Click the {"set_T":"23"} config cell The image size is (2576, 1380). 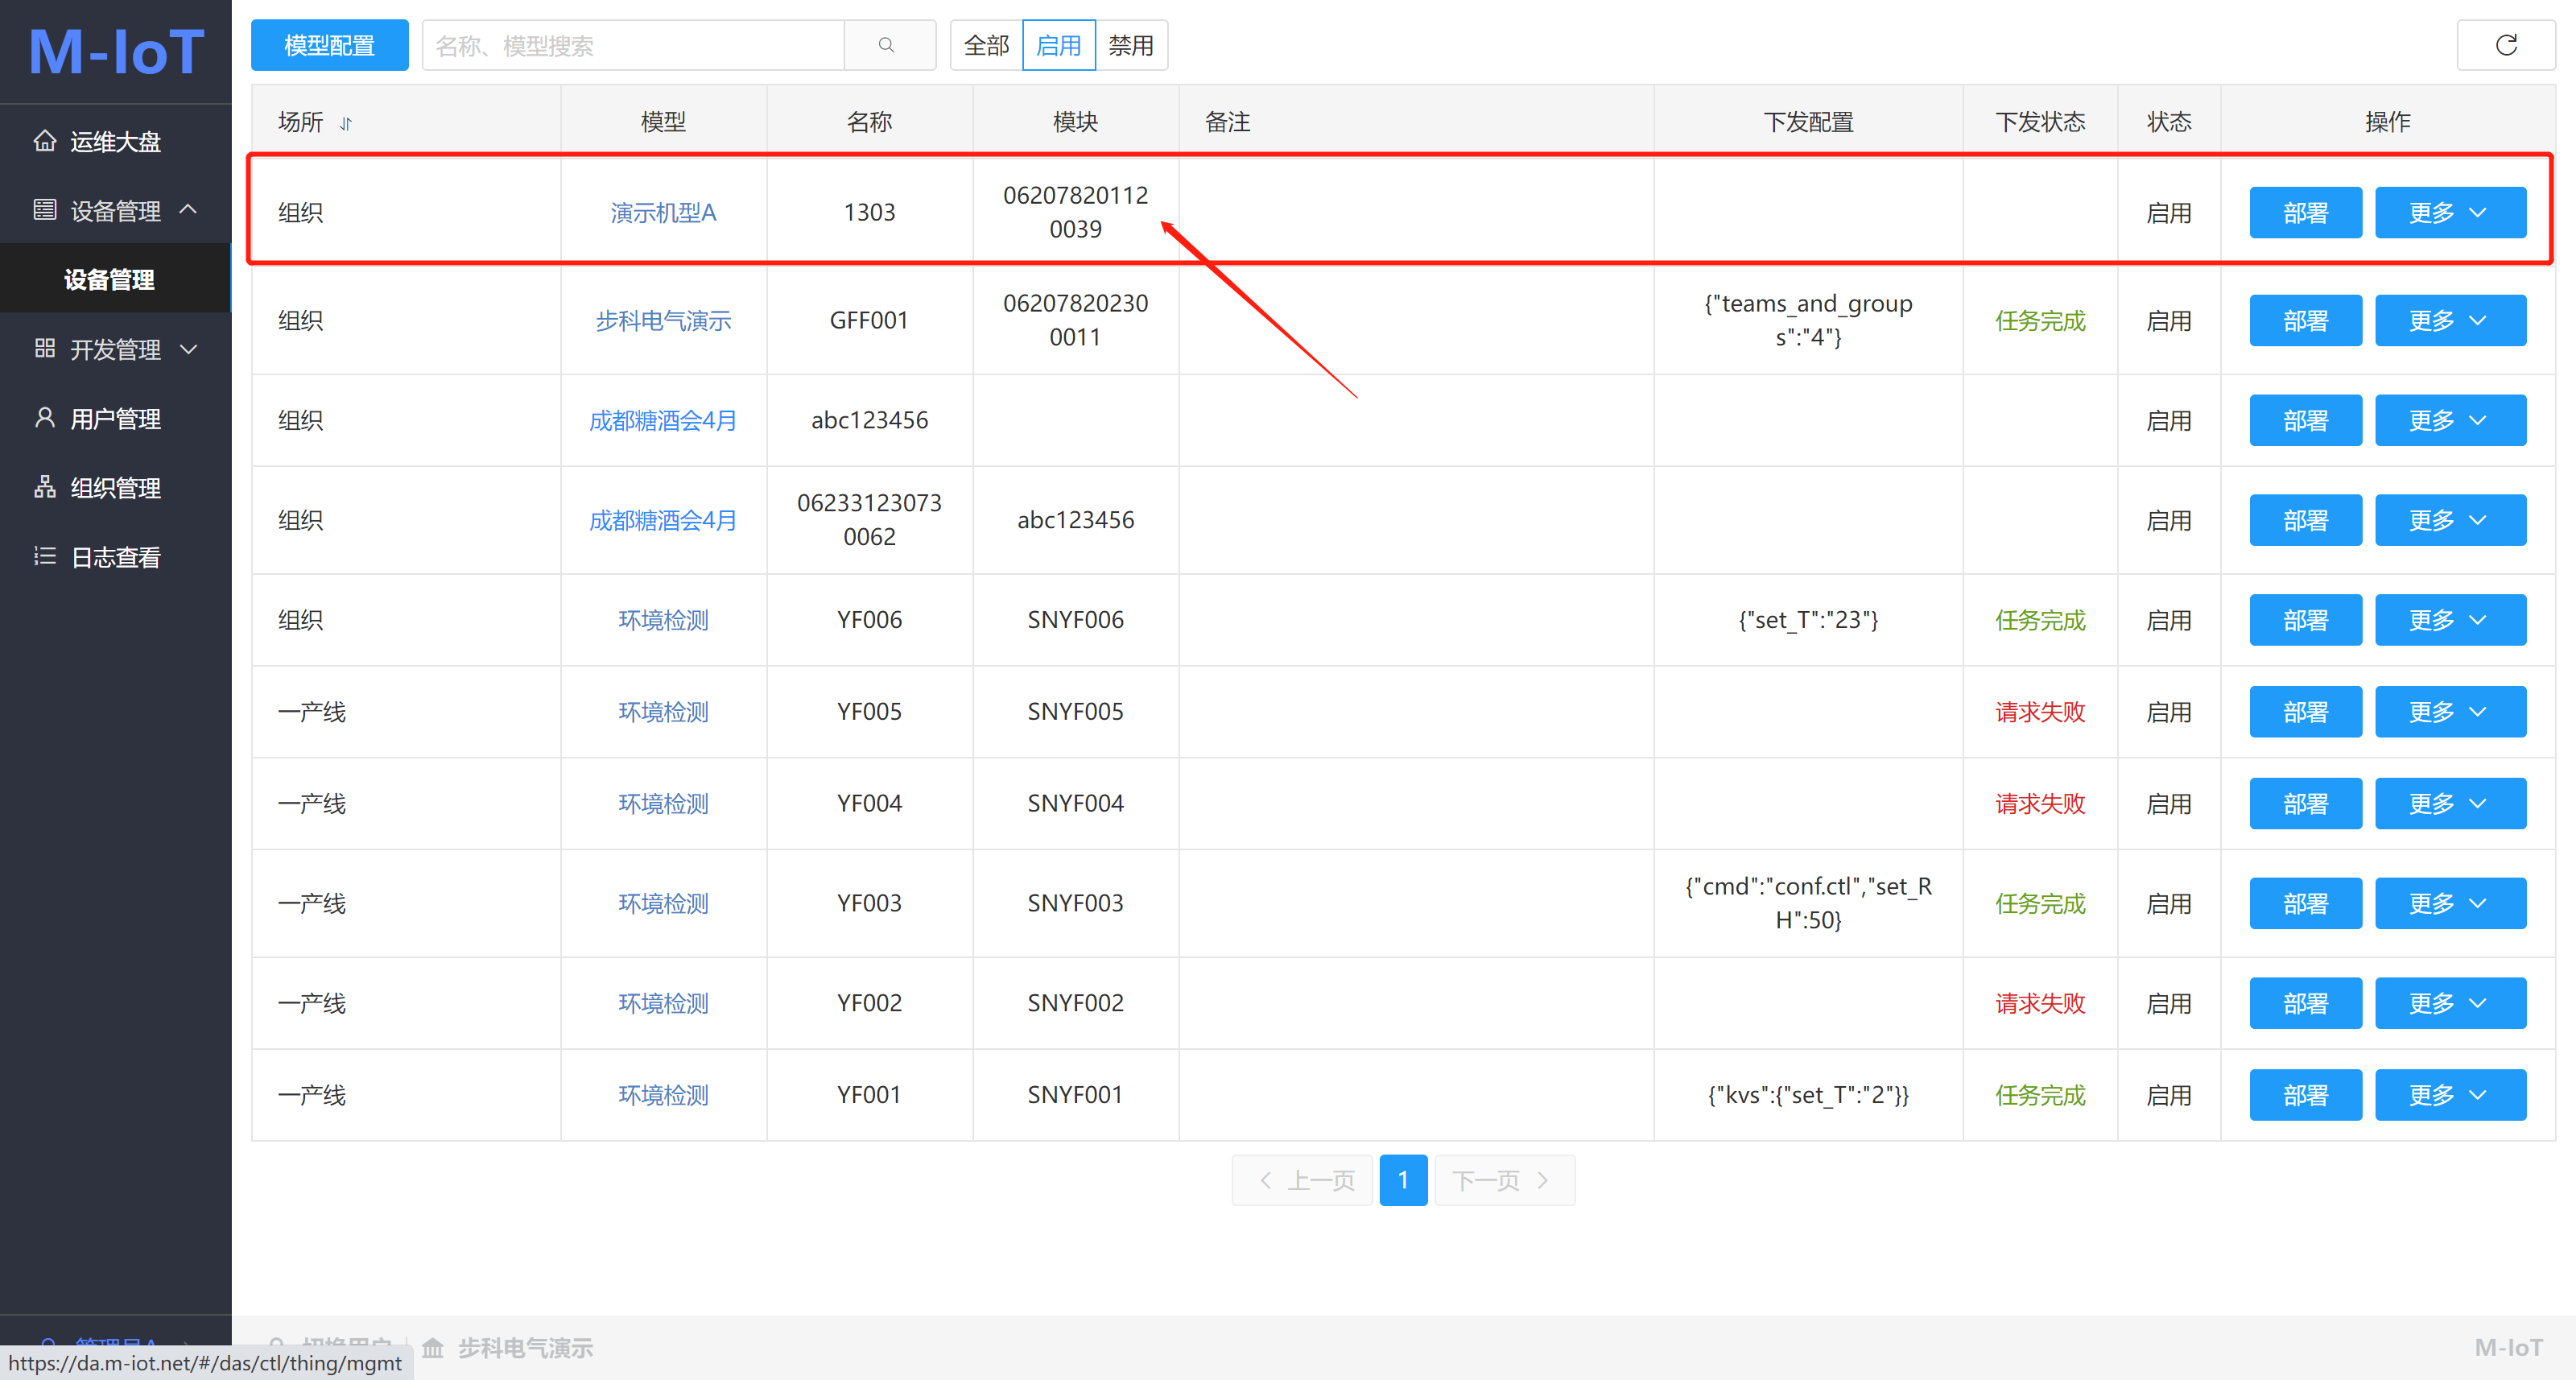1808,620
